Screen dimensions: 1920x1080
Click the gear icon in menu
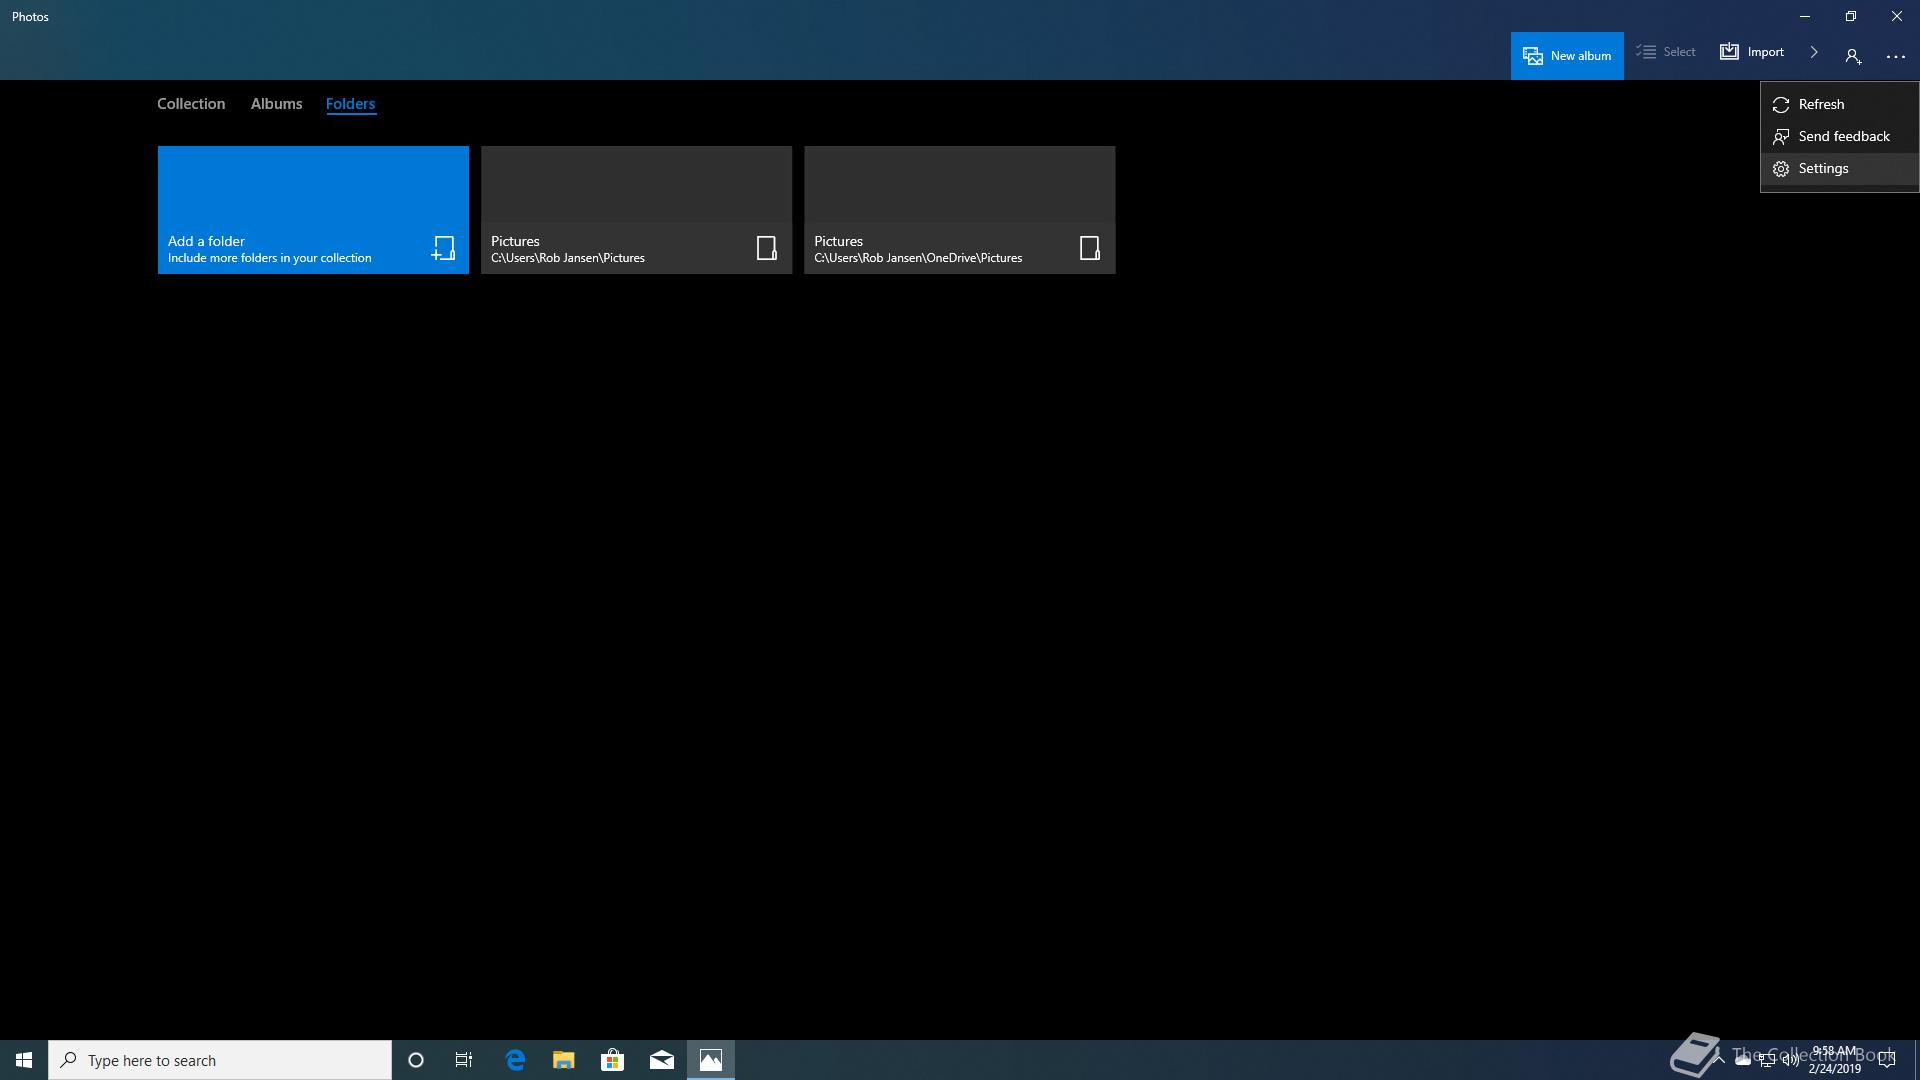[x=1781, y=169]
